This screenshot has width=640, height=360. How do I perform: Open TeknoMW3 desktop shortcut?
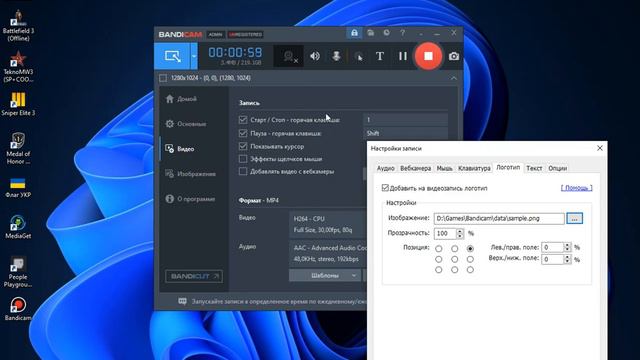[x=18, y=67]
